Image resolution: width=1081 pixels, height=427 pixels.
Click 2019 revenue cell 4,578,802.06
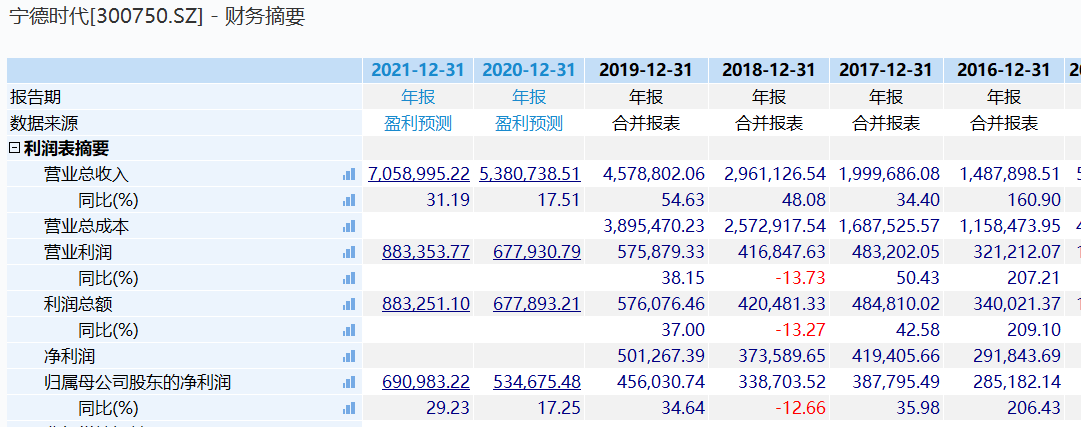654,175
